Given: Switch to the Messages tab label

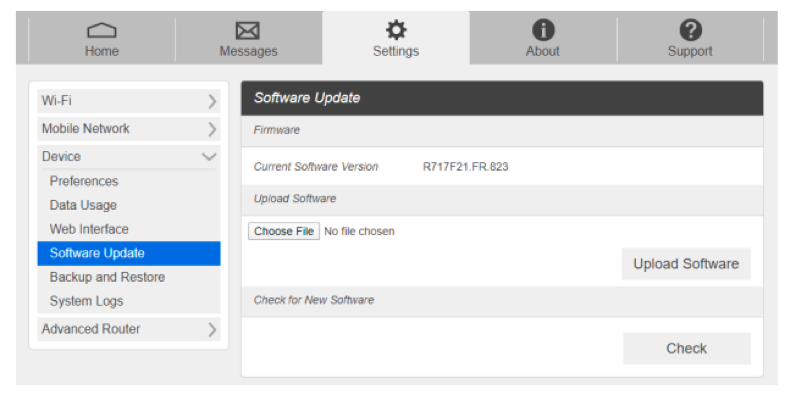Looking at the screenshot, I should [248, 51].
